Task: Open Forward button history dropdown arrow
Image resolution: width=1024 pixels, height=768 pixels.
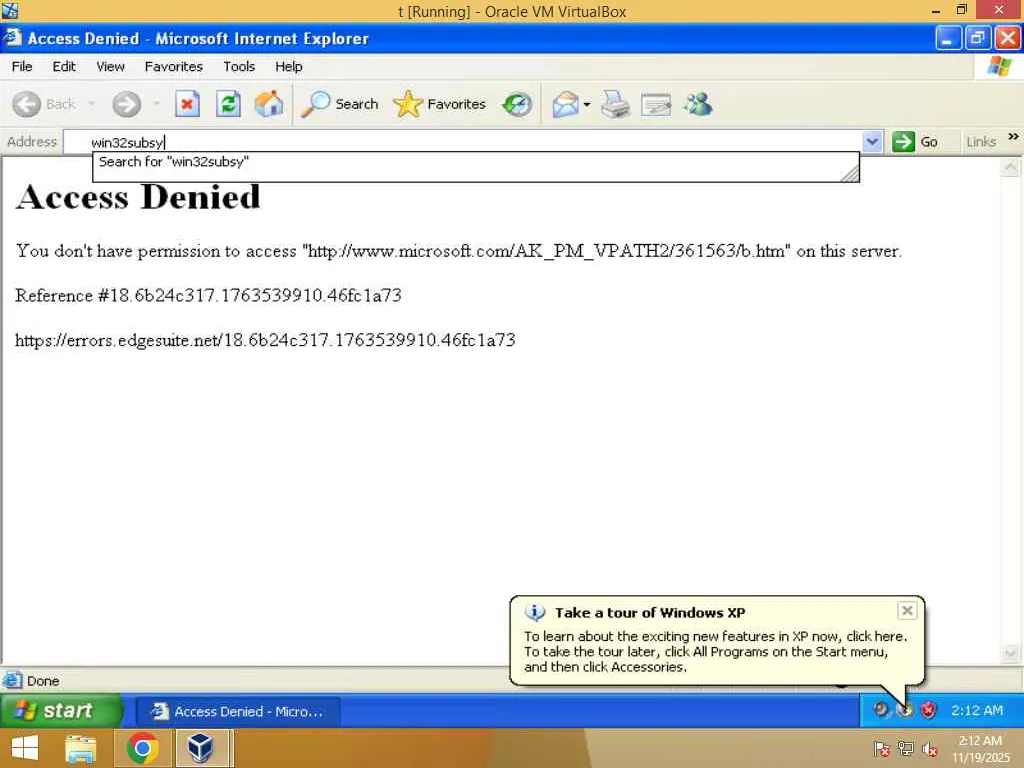Action: 156,104
